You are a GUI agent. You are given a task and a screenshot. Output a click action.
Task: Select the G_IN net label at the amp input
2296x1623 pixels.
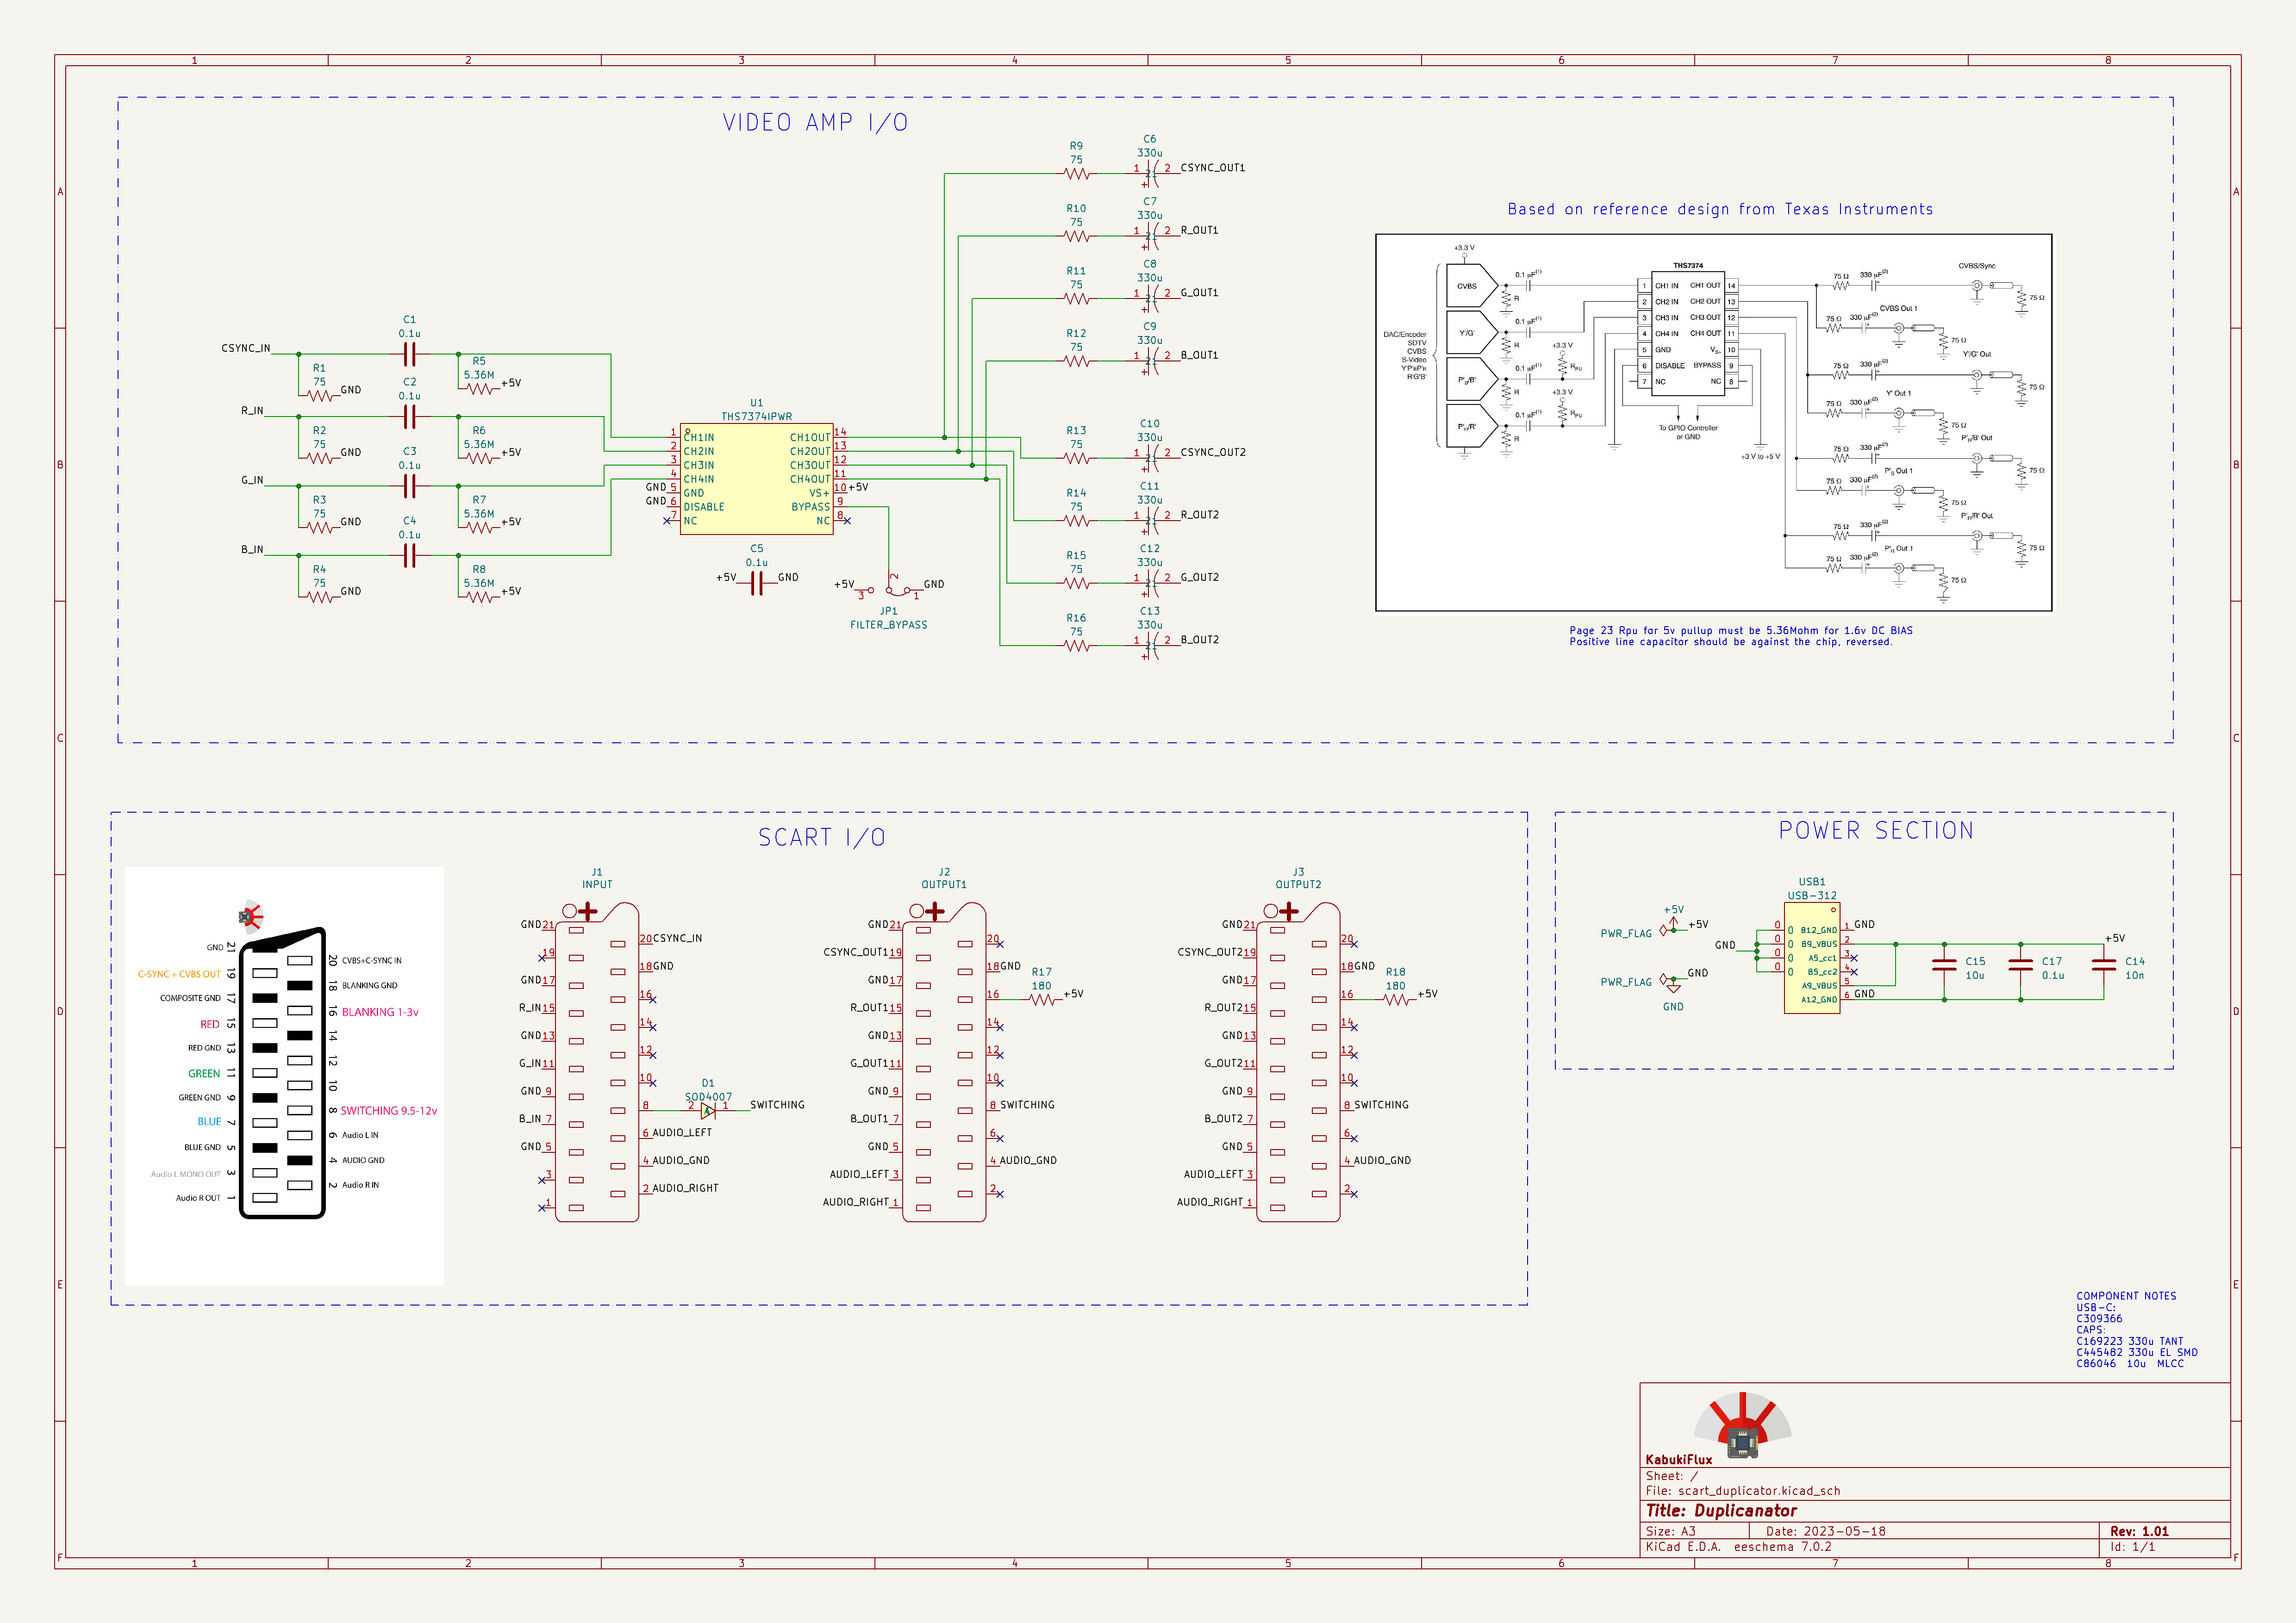coord(252,480)
